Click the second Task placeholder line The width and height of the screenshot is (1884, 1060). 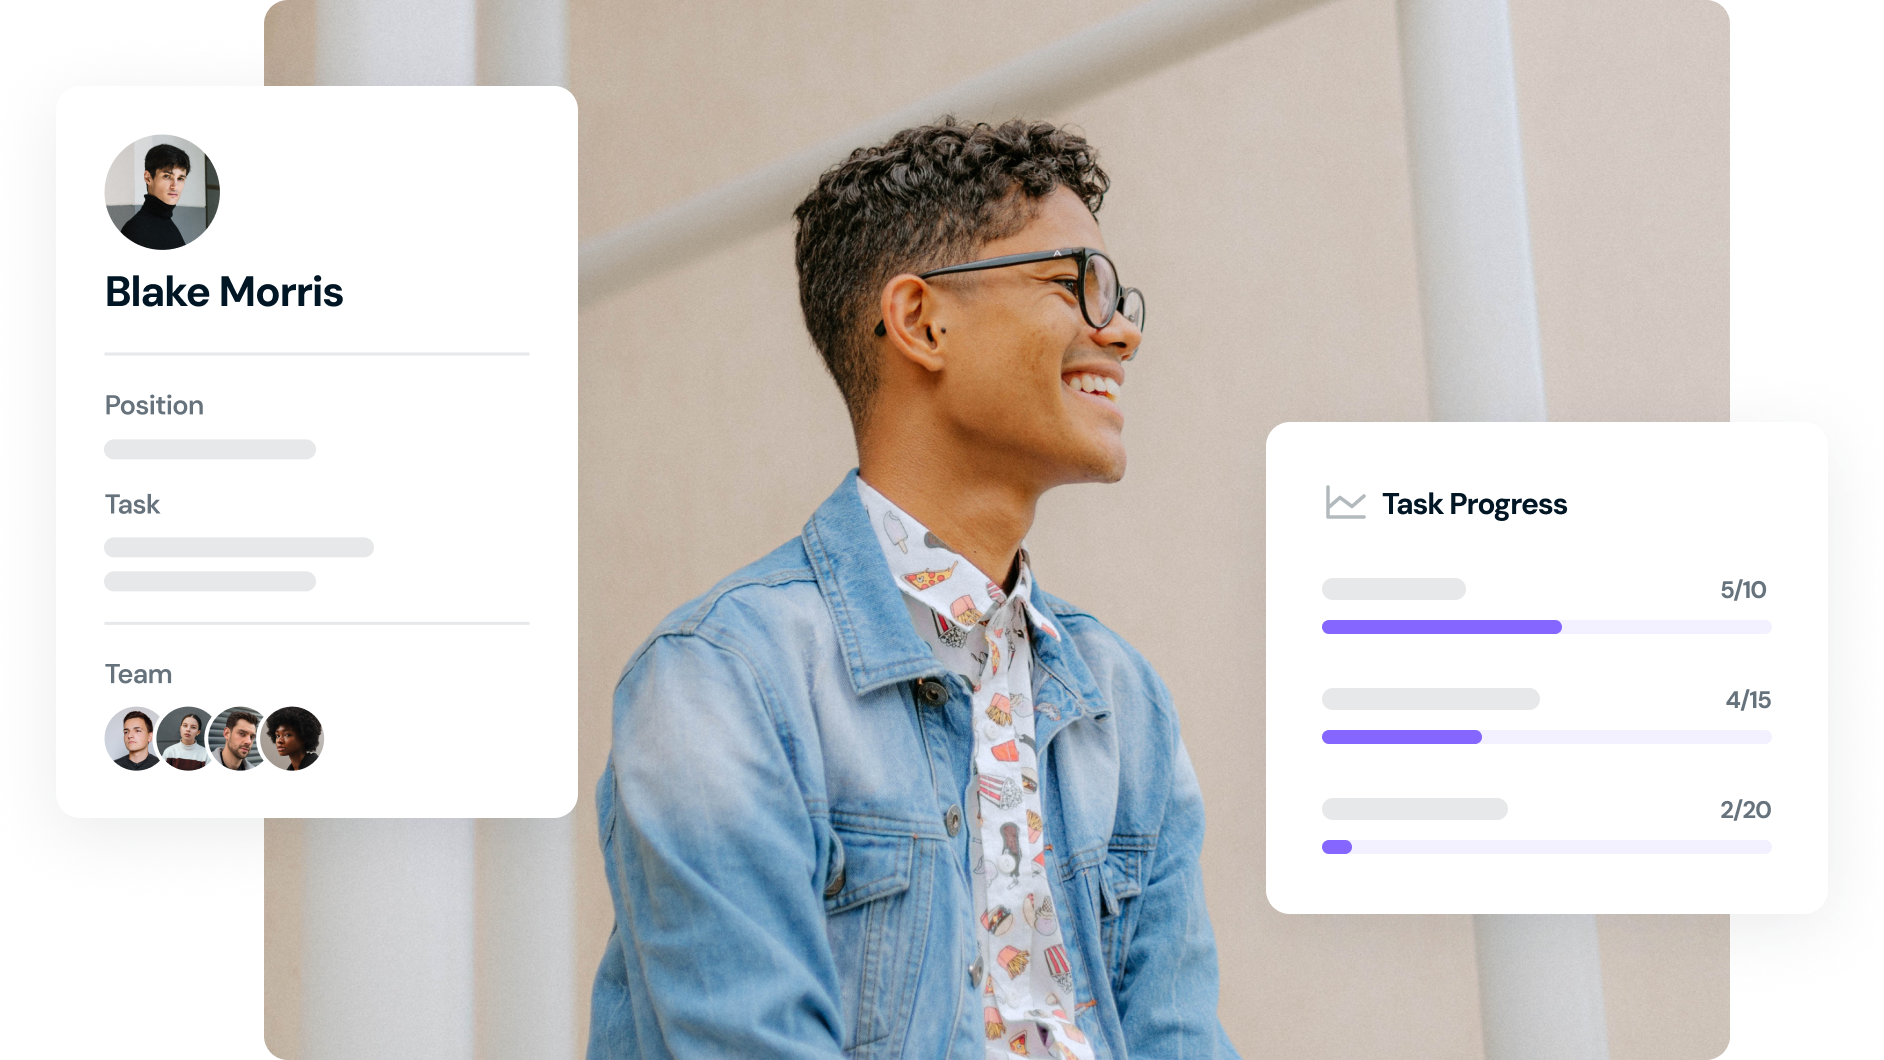210,581
